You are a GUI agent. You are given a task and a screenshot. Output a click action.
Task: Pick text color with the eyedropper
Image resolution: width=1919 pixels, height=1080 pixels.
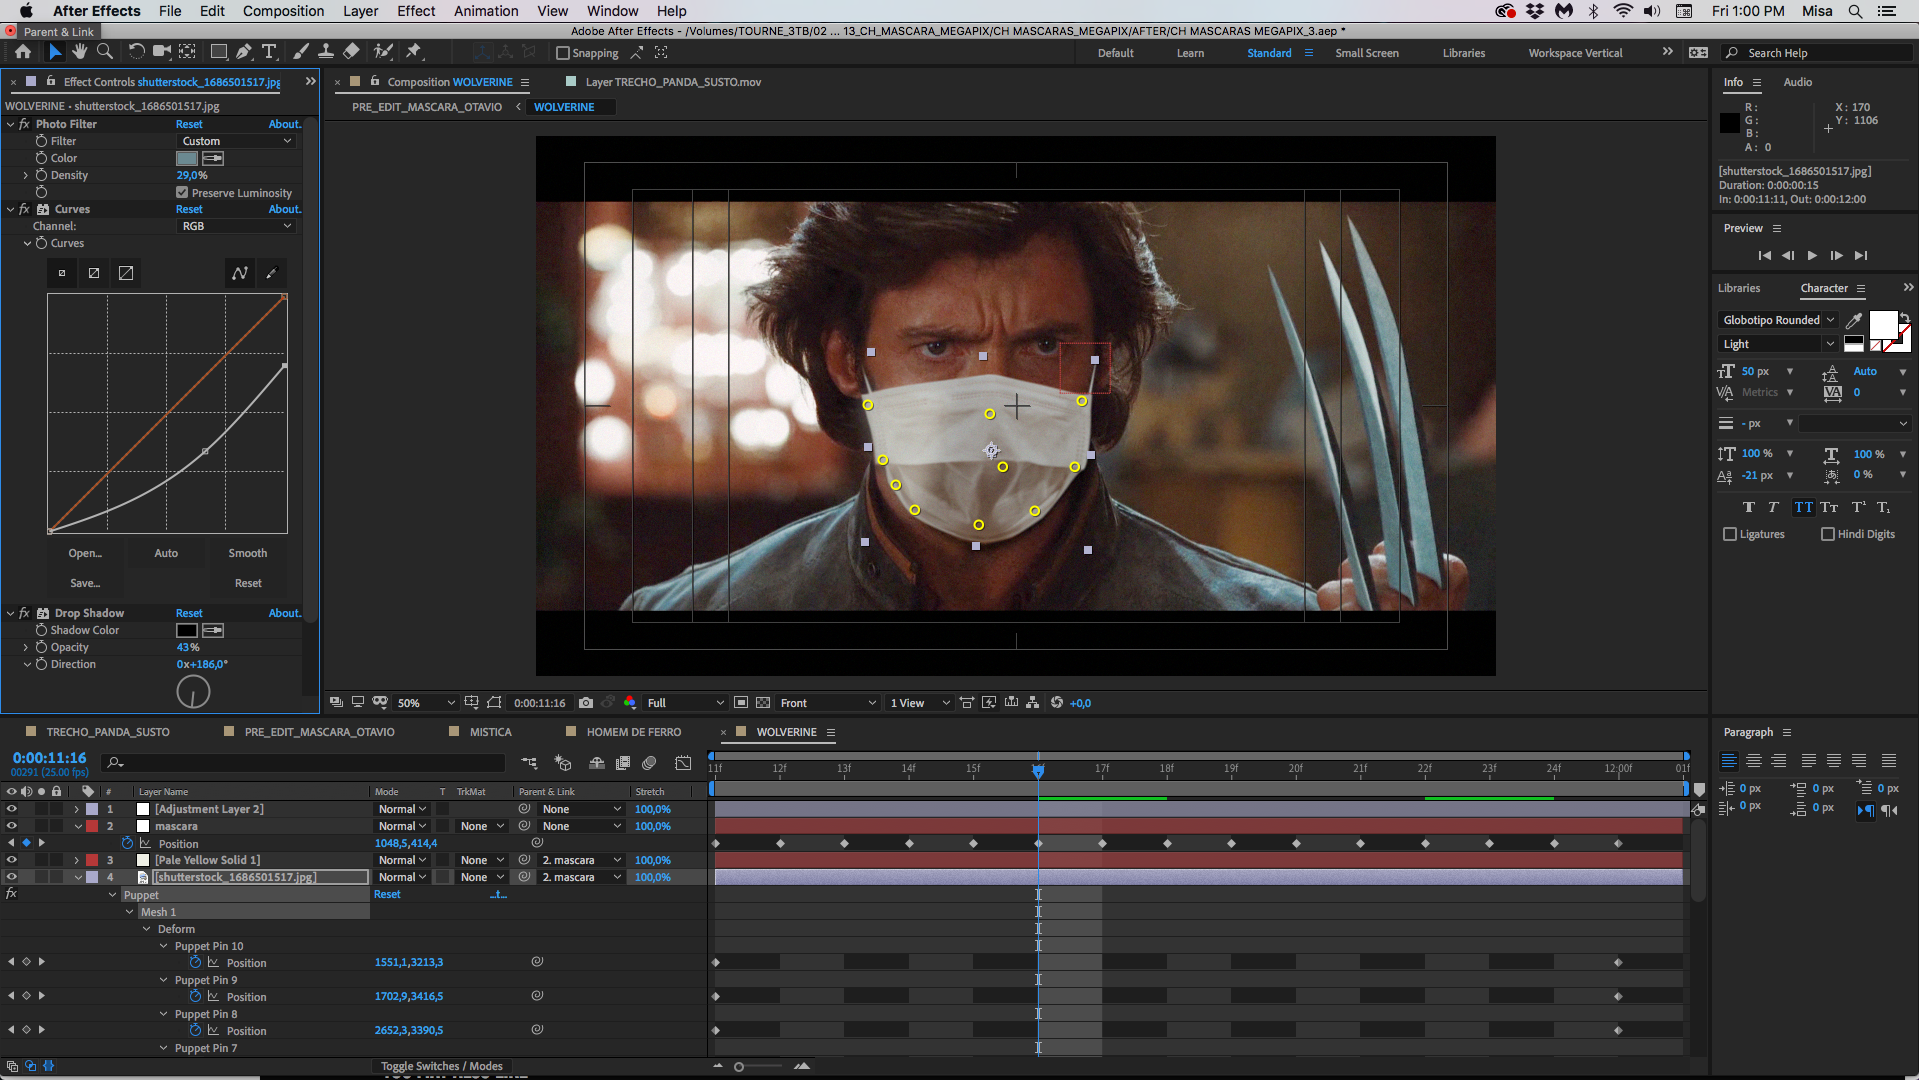[1853, 320]
